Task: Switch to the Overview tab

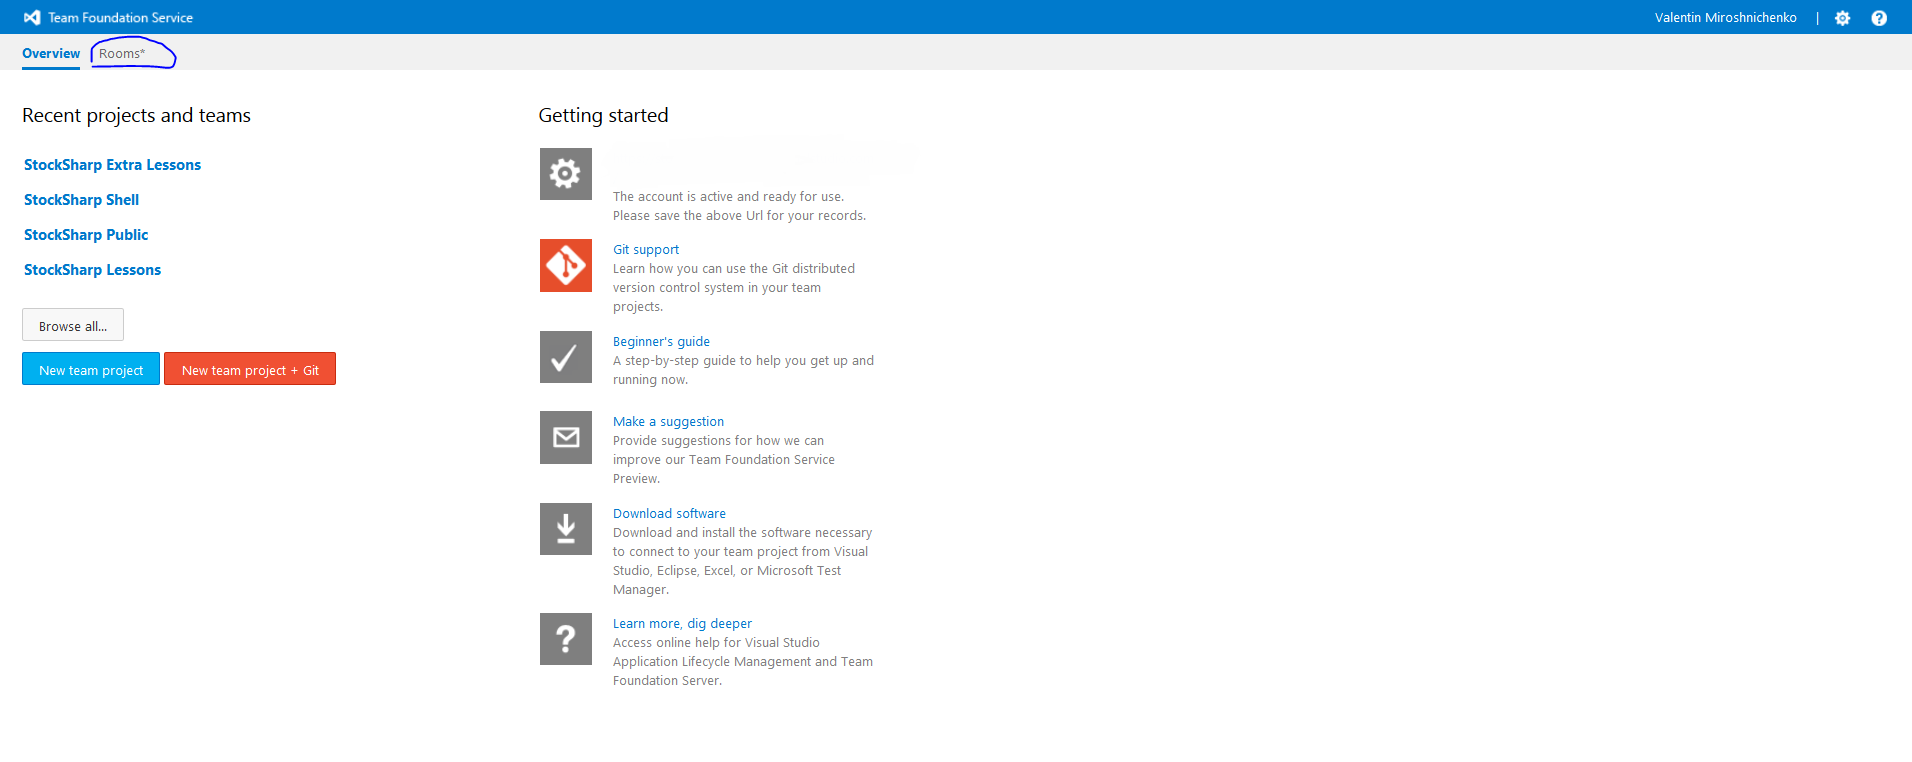Action: pyautogui.click(x=51, y=53)
